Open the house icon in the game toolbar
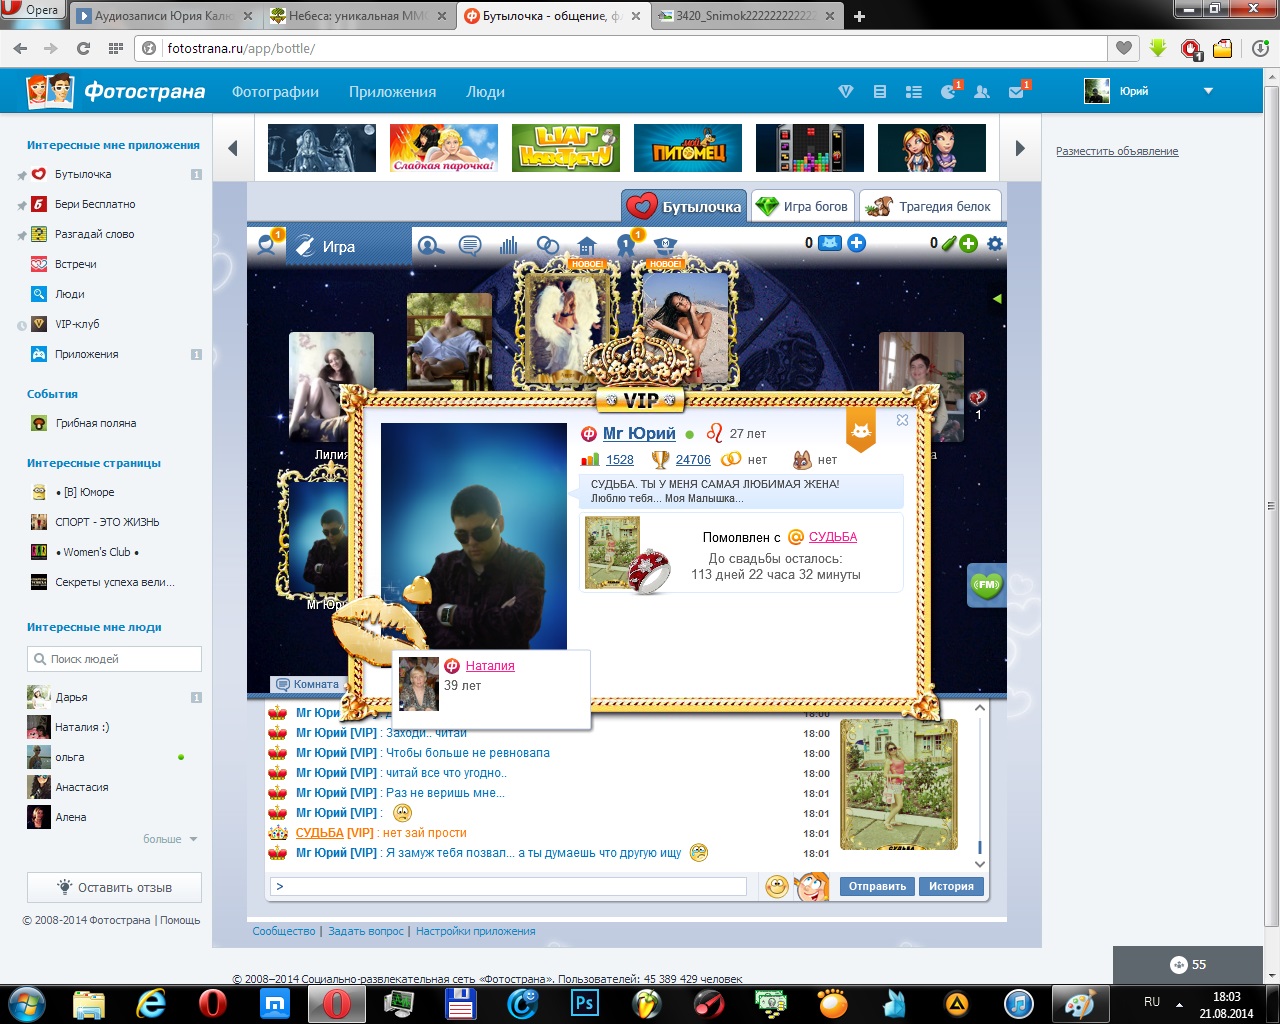Screen dimensions: 1280x1024 click(x=587, y=245)
